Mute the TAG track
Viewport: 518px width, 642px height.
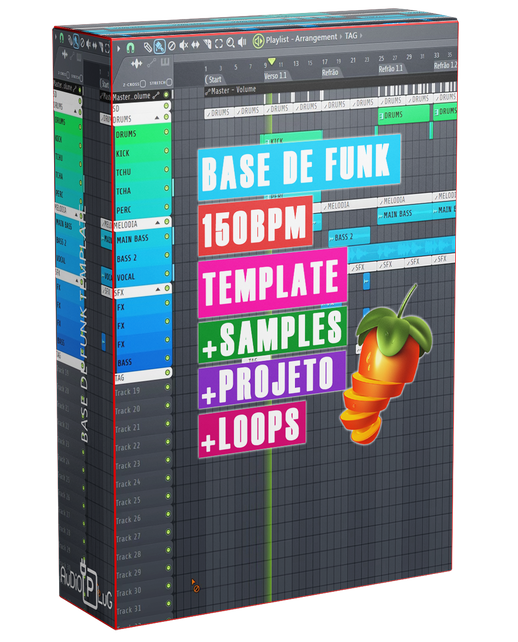tap(167, 373)
